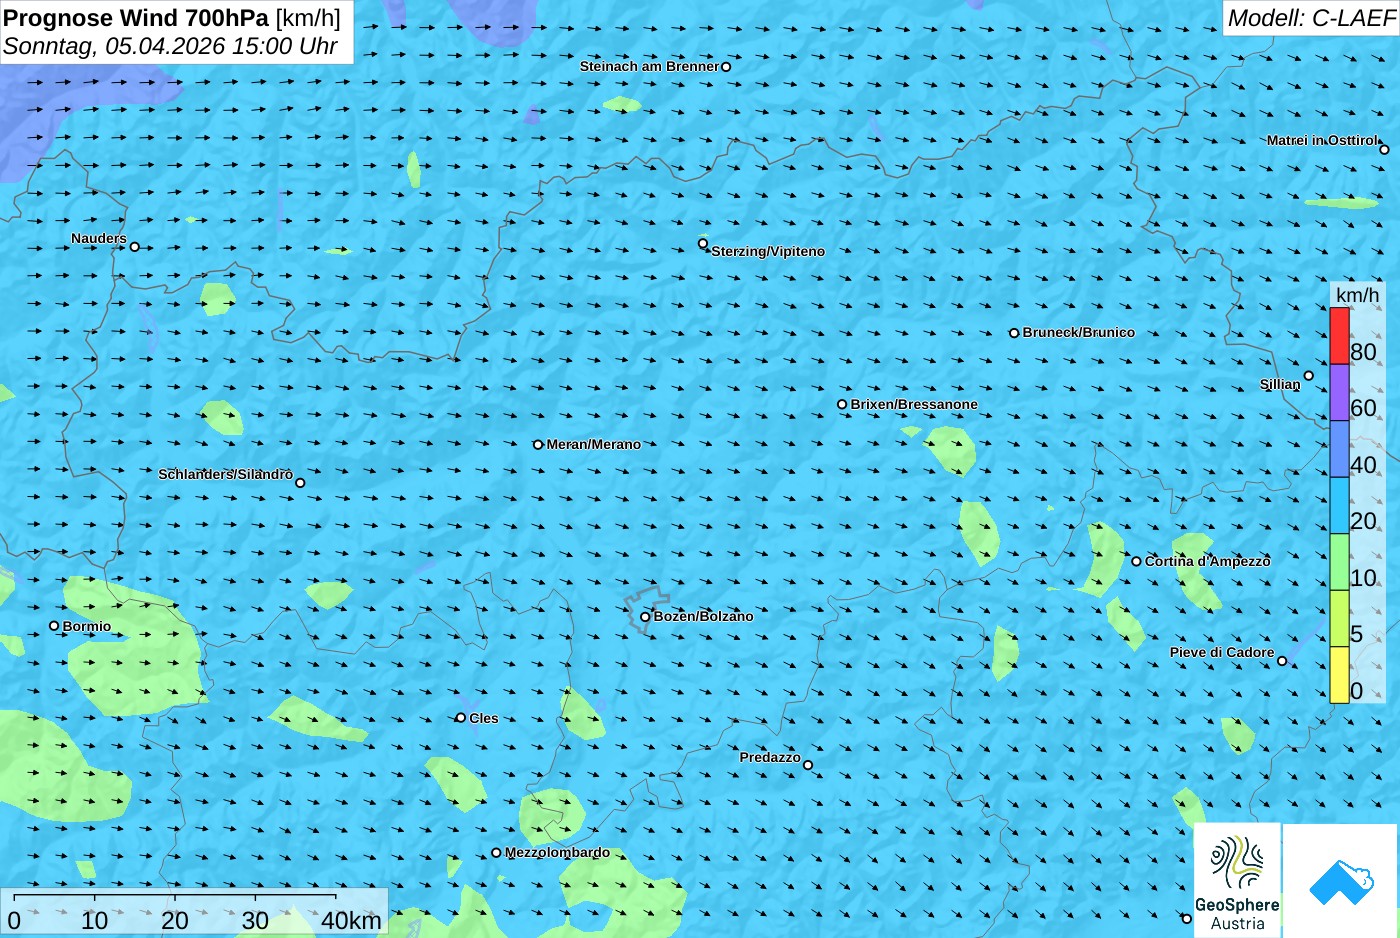Click the Steinach am Brenner city marker
Image resolution: width=1400 pixels, height=938 pixels.
tap(726, 67)
